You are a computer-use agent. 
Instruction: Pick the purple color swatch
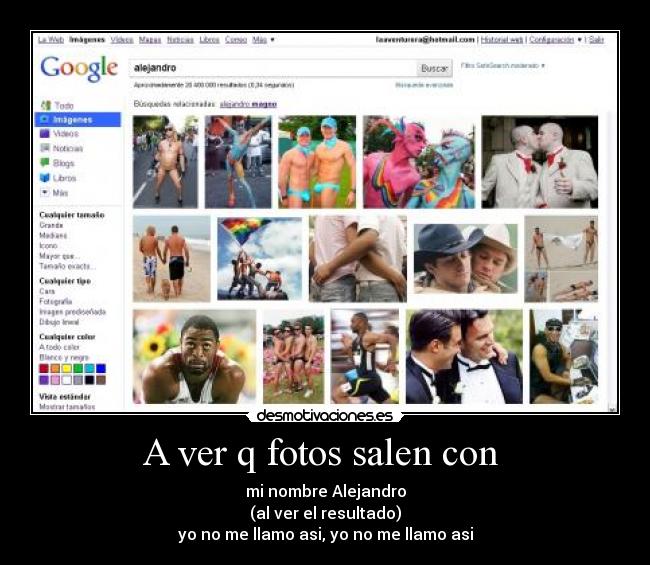coord(44,380)
